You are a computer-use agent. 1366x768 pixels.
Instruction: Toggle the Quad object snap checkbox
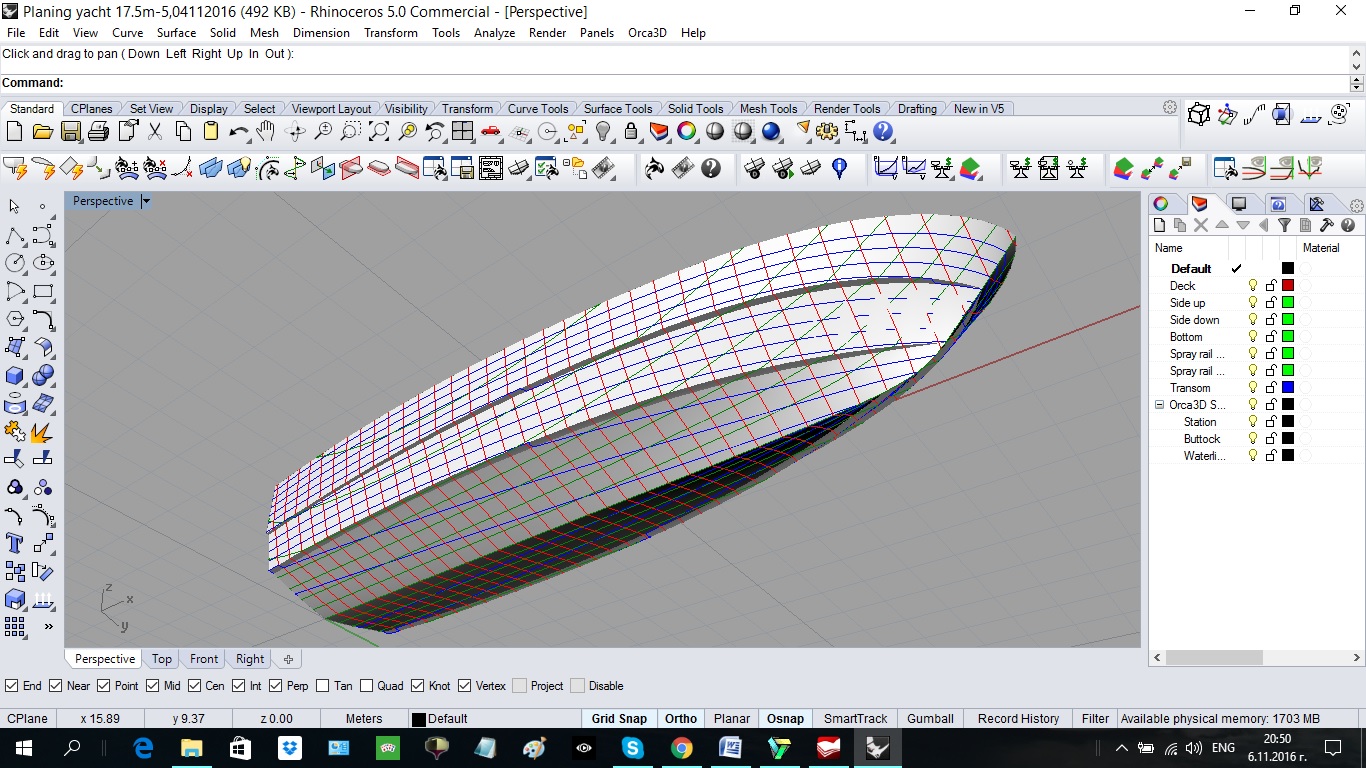[x=367, y=686]
